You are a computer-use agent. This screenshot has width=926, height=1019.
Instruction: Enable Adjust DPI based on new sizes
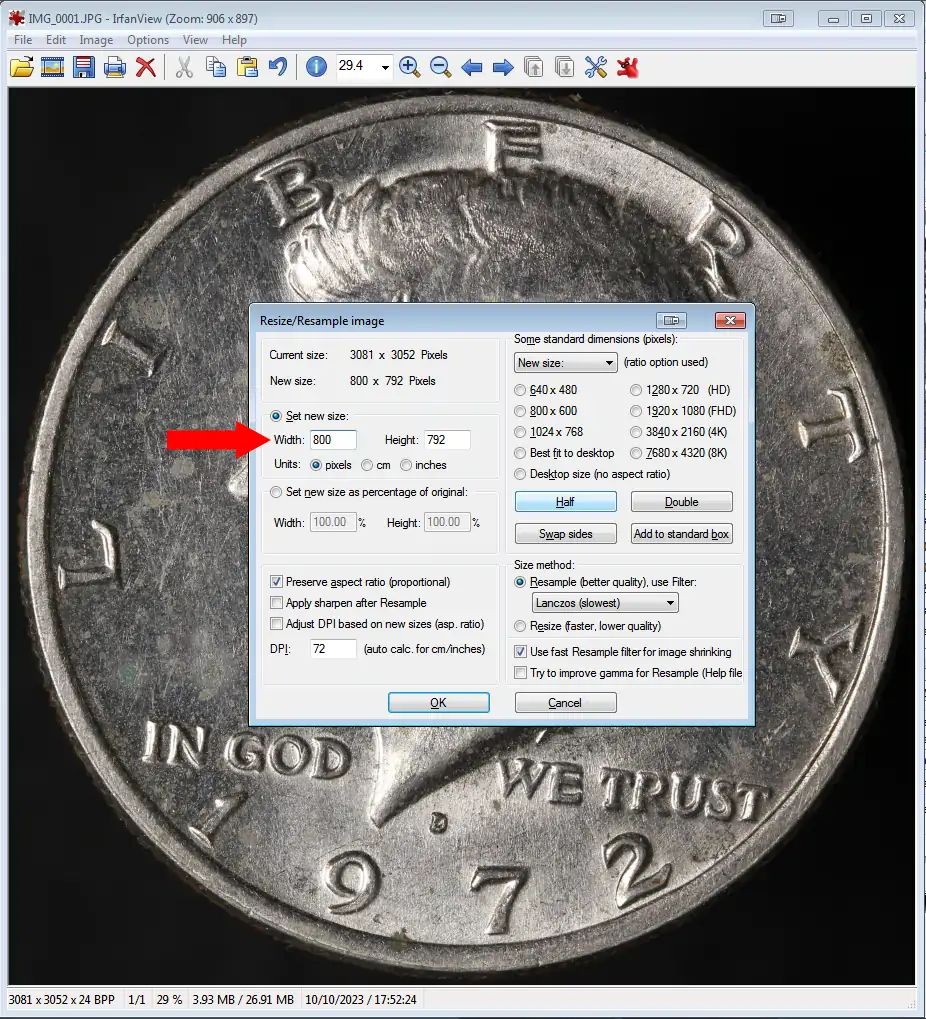pyautogui.click(x=276, y=624)
